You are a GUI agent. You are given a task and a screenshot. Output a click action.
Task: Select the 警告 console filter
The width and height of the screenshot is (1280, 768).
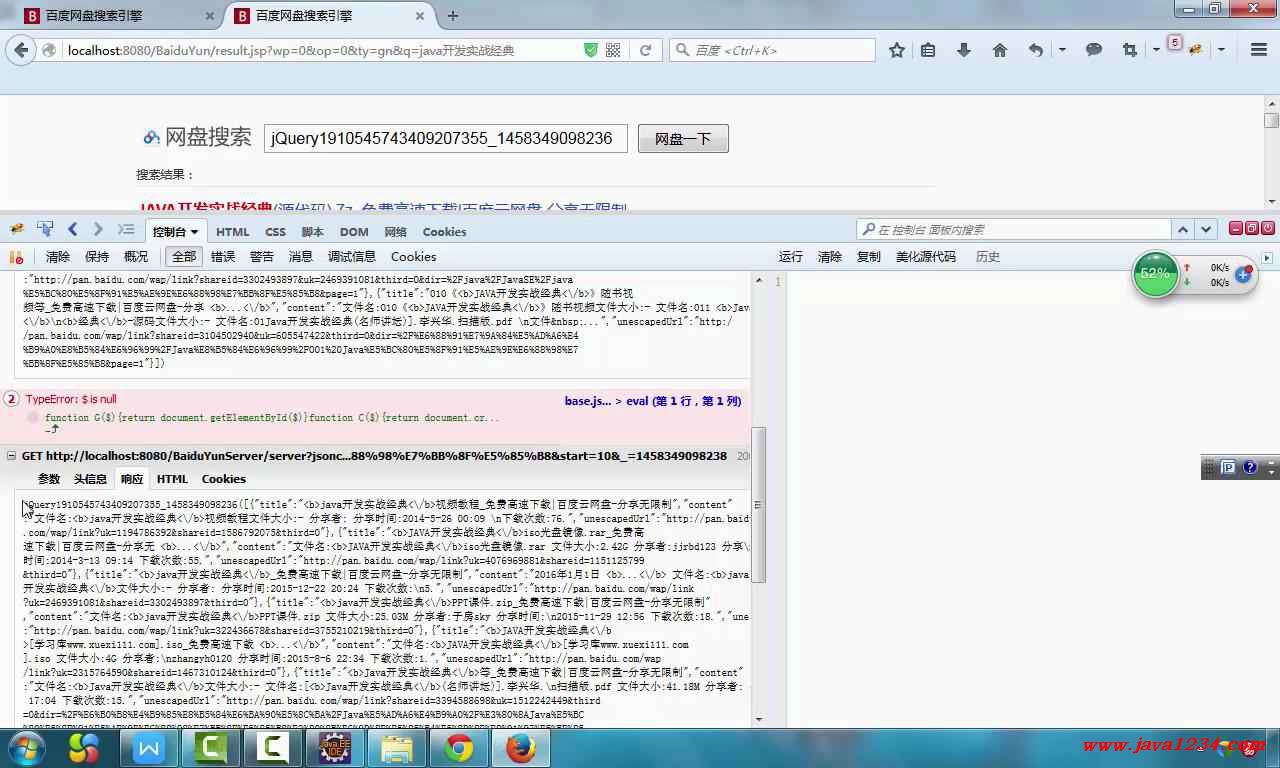(x=262, y=257)
